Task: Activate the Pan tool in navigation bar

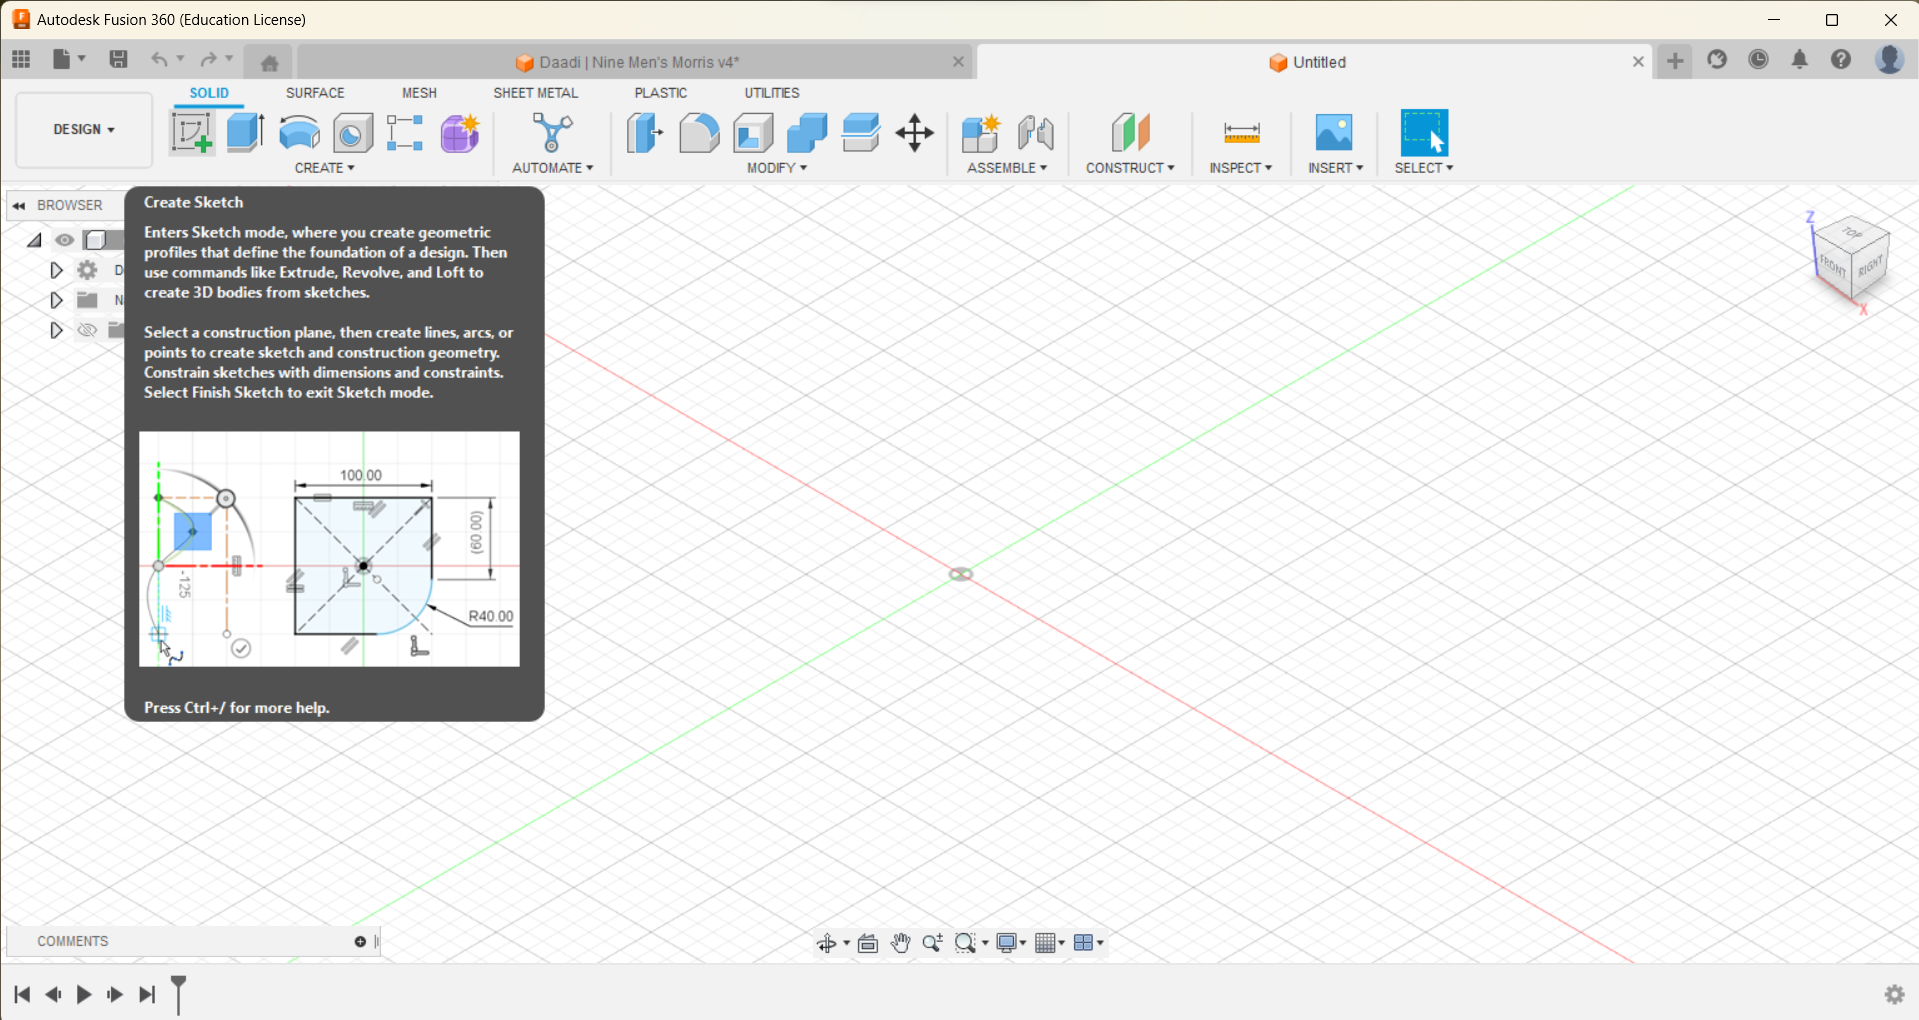Action: (899, 942)
